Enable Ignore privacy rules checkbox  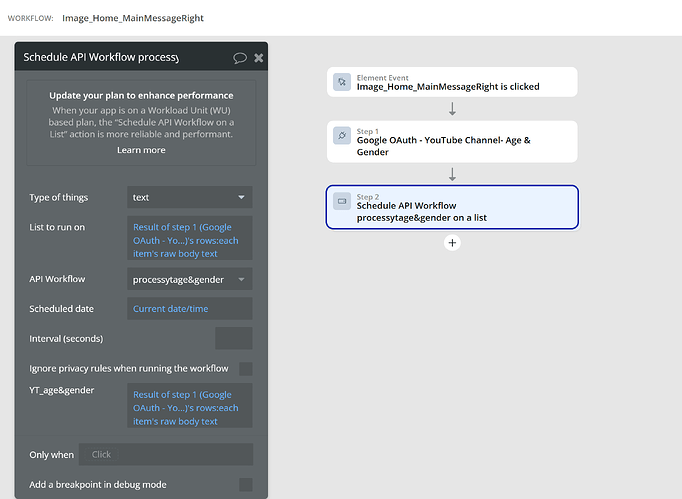click(x=245, y=369)
